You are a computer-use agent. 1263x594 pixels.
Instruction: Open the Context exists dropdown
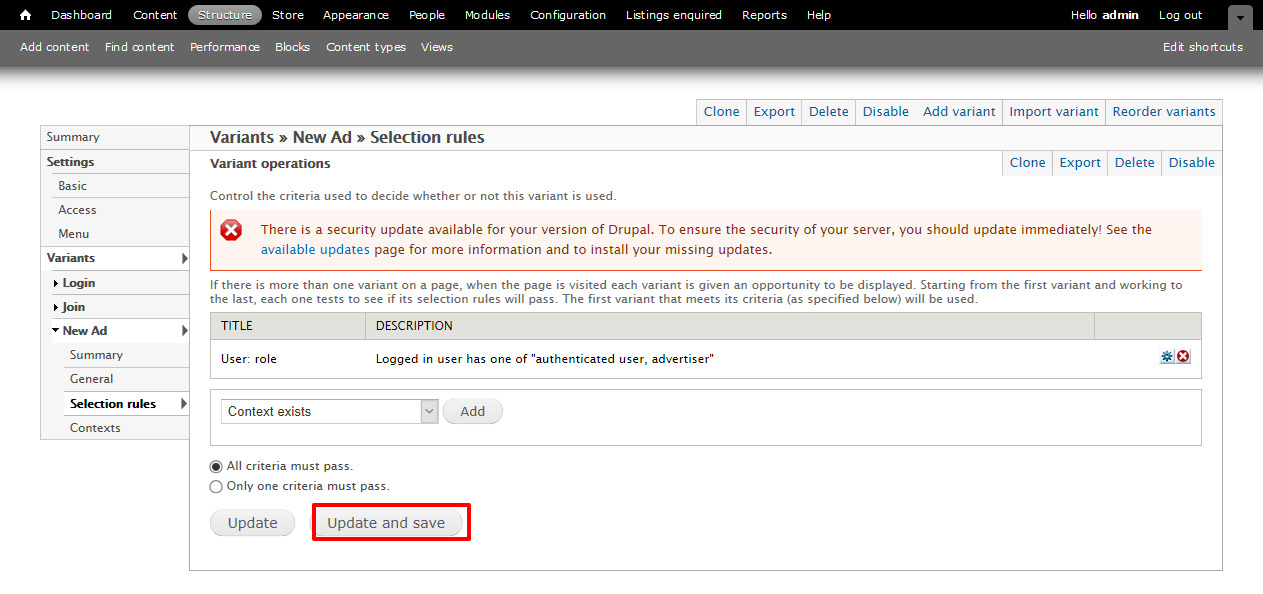click(x=329, y=411)
